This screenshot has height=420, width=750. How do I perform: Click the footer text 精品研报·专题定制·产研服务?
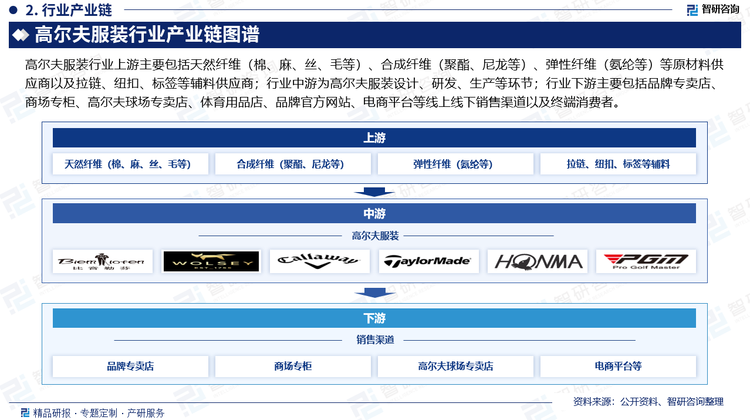pyautogui.click(x=99, y=413)
